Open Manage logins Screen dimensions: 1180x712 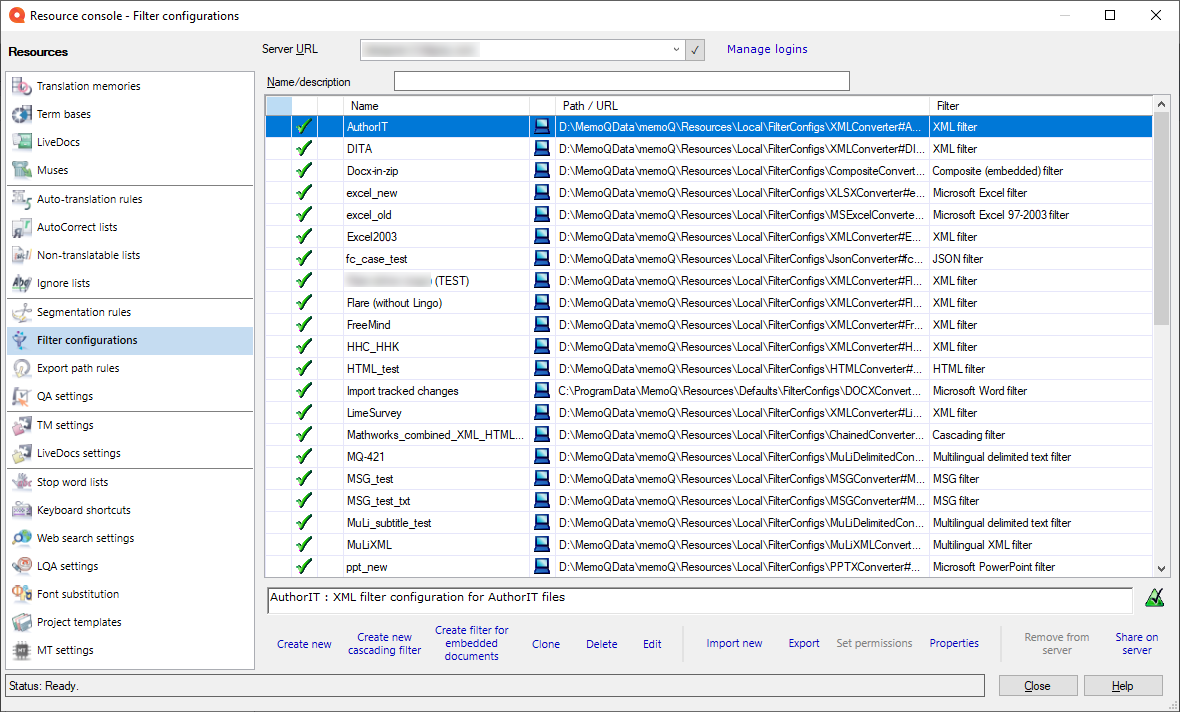click(767, 49)
